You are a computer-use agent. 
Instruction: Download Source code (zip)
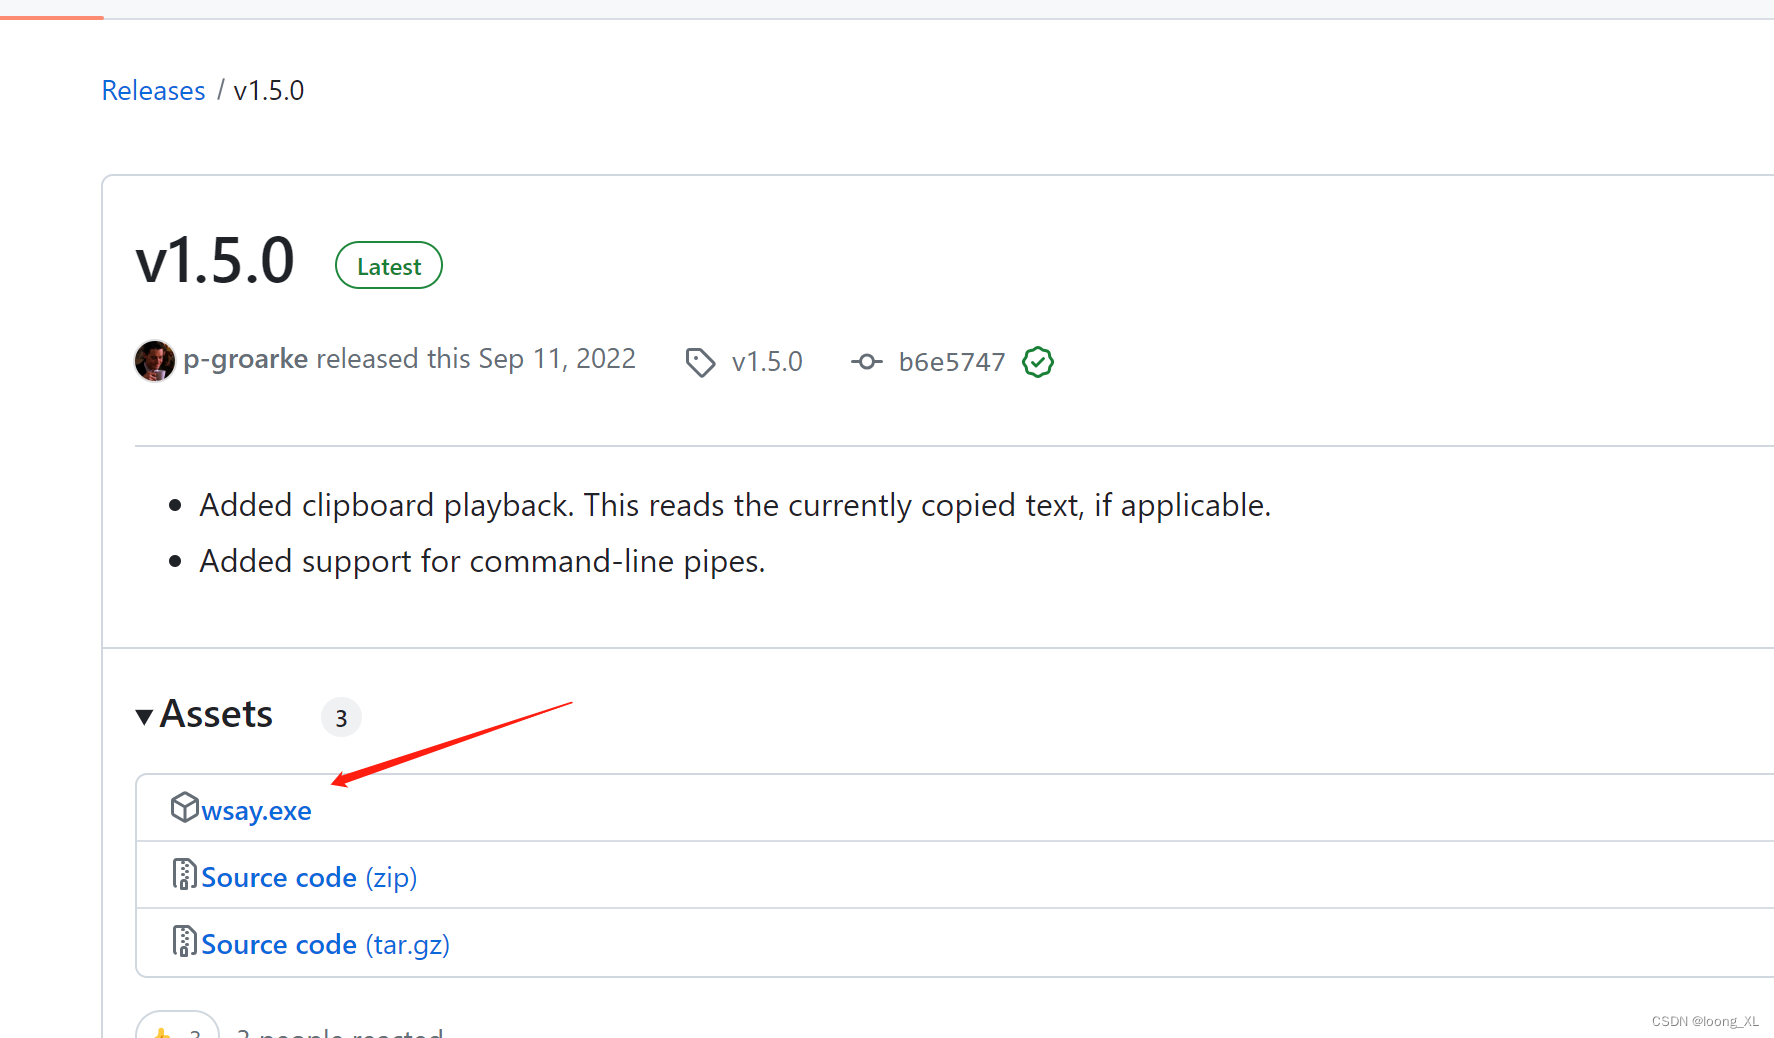[x=309, y=878]
